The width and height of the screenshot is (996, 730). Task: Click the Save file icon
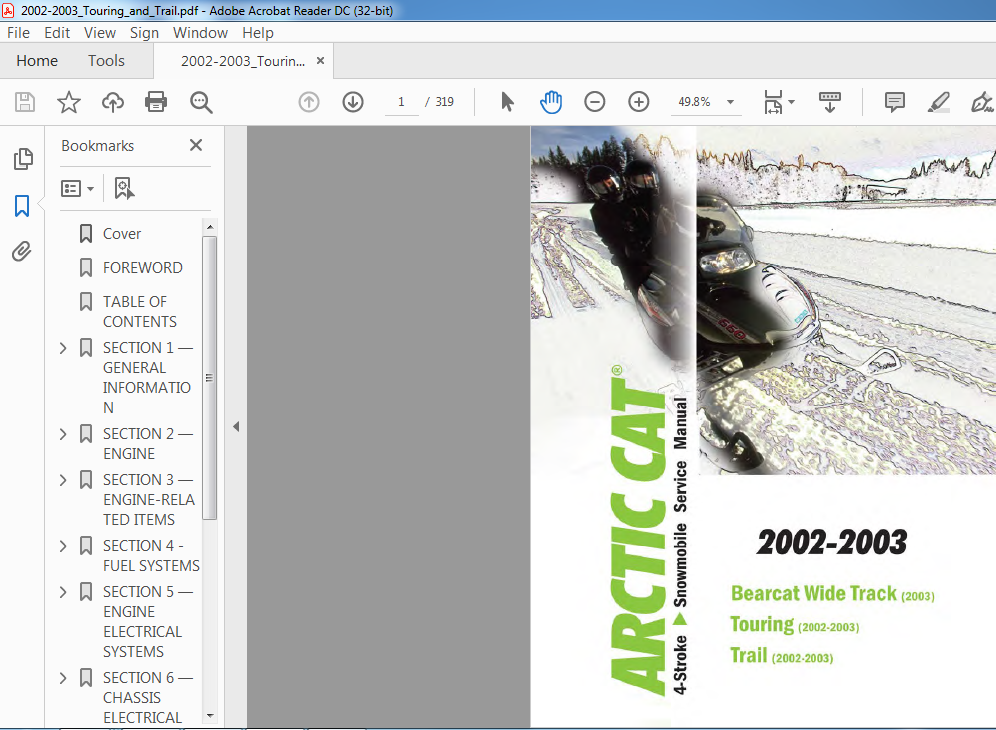click(25, 102)
